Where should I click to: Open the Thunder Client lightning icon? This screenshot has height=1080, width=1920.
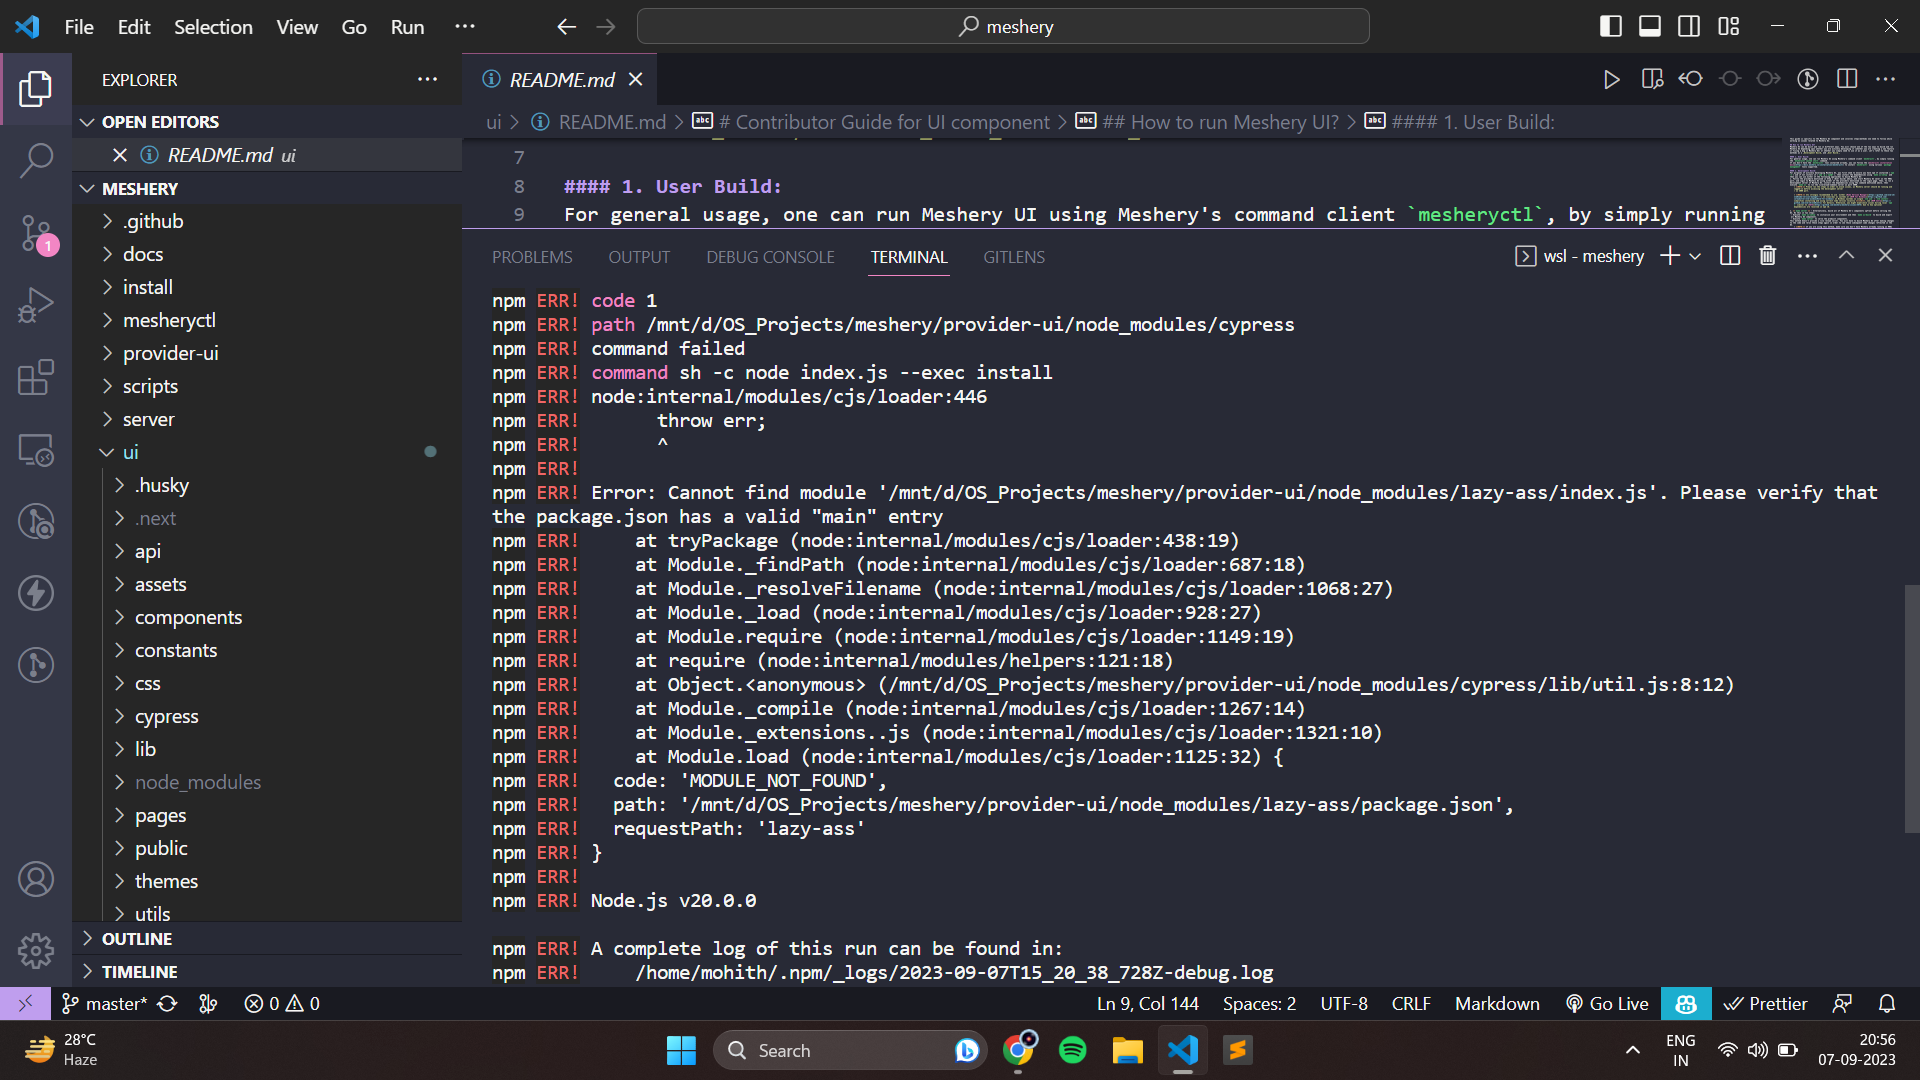tap(36, 593)
